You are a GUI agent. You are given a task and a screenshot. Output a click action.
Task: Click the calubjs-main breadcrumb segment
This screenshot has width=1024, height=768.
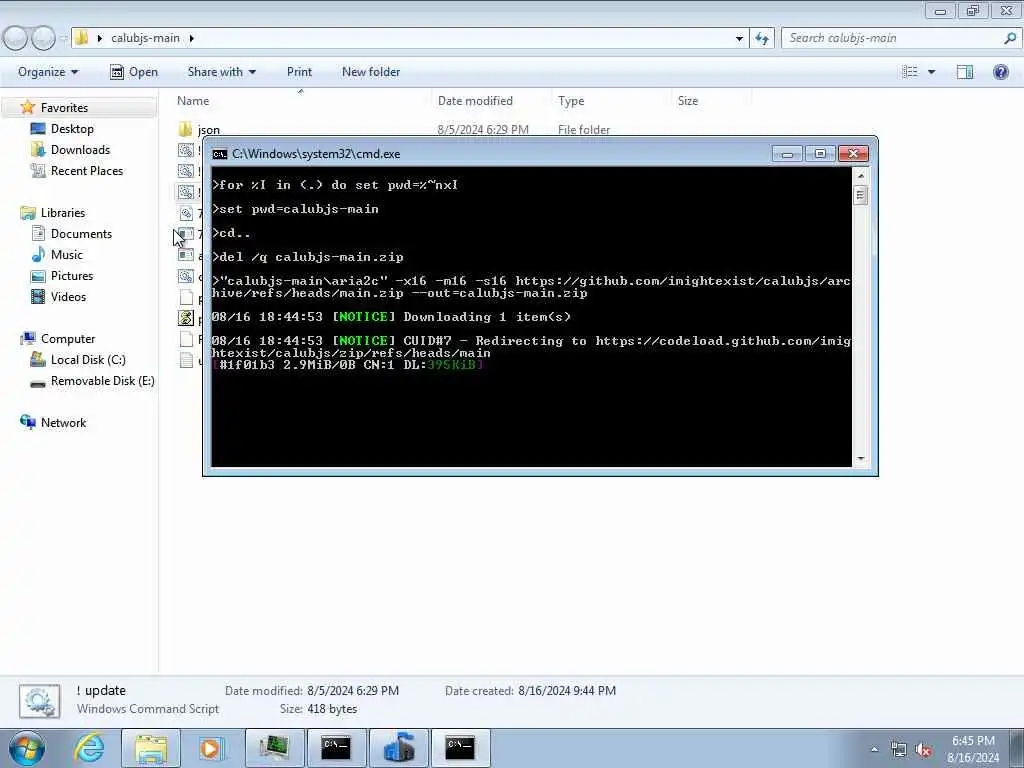[x=145, y=38]
